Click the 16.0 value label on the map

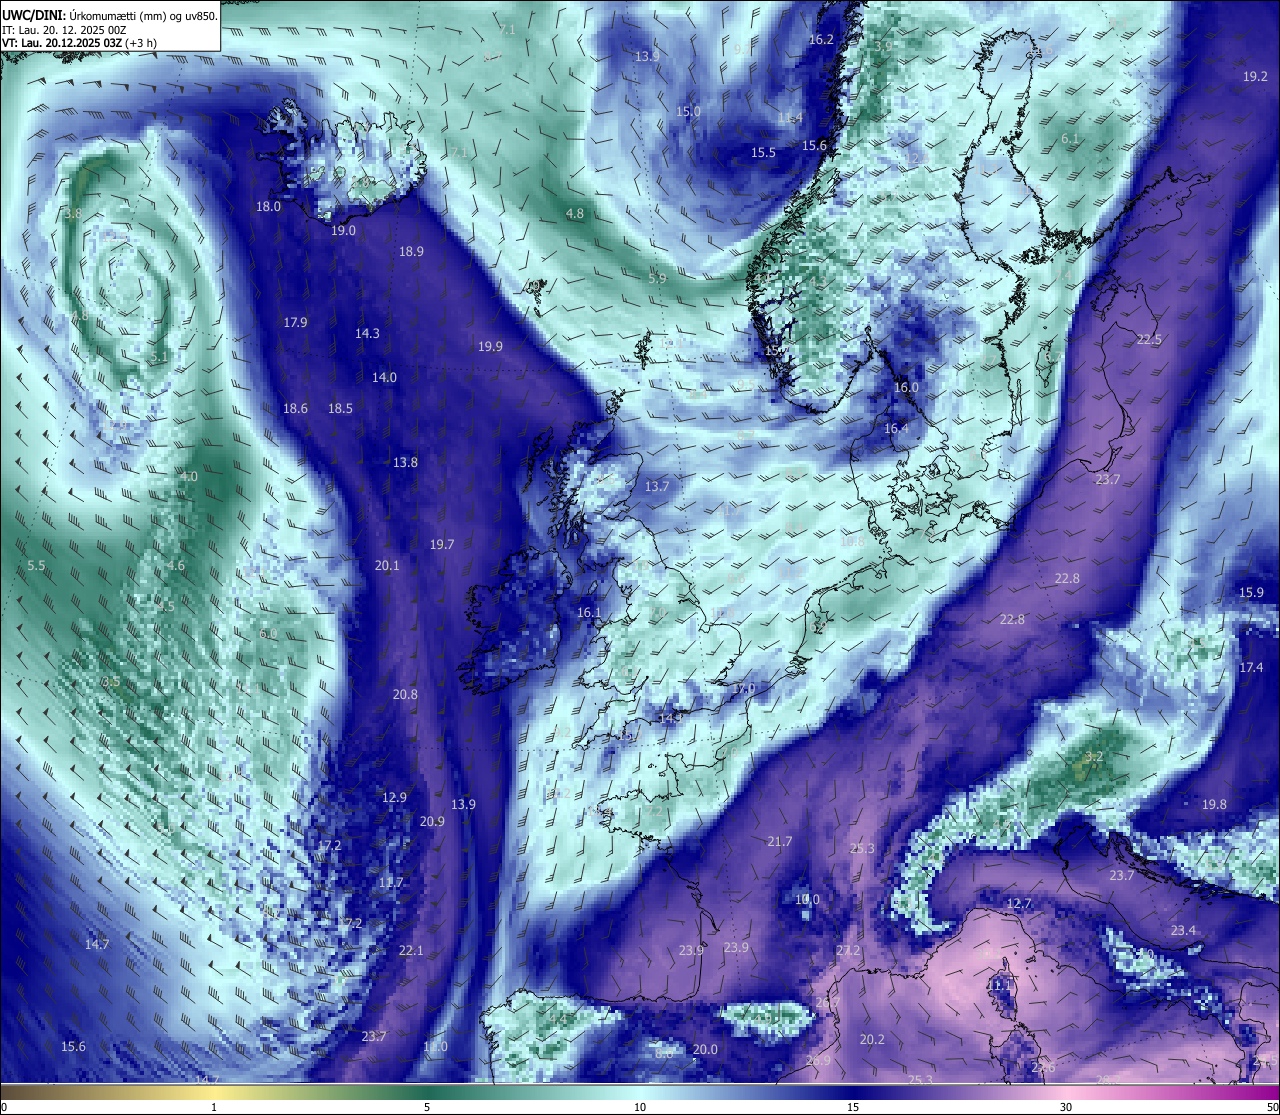(x=906, y=388)
